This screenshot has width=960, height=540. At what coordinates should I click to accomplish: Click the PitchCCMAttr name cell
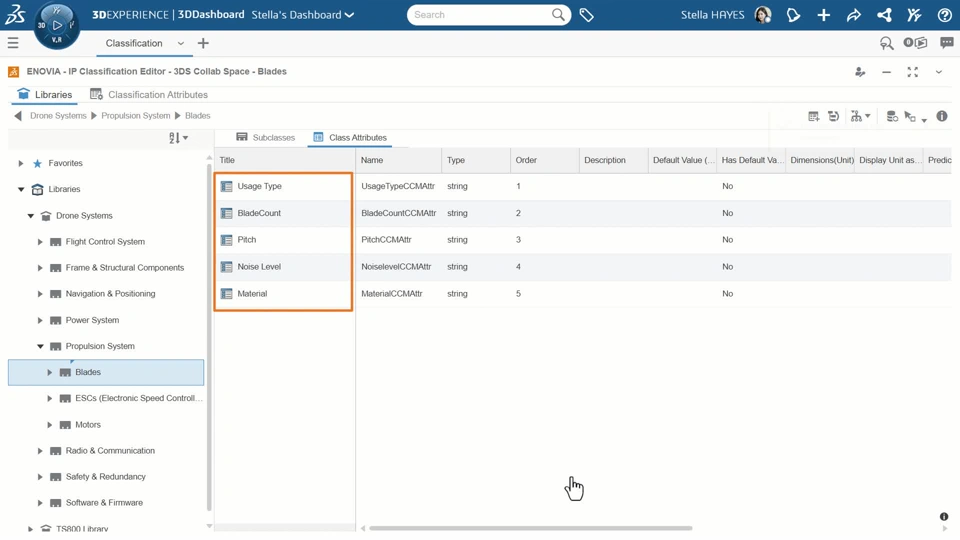coord(386,240)
